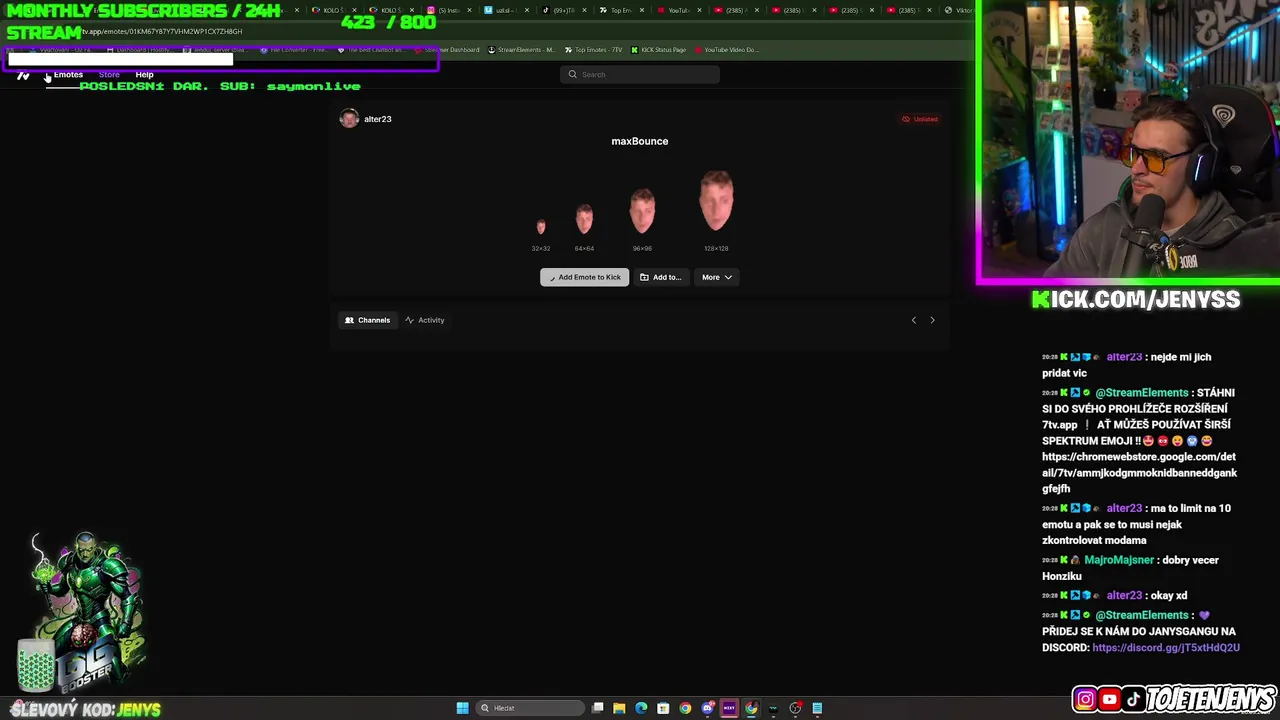The image size is (1280, 720).
Task: Switch to the Instagram browser tab
Action: coord(449,10)
